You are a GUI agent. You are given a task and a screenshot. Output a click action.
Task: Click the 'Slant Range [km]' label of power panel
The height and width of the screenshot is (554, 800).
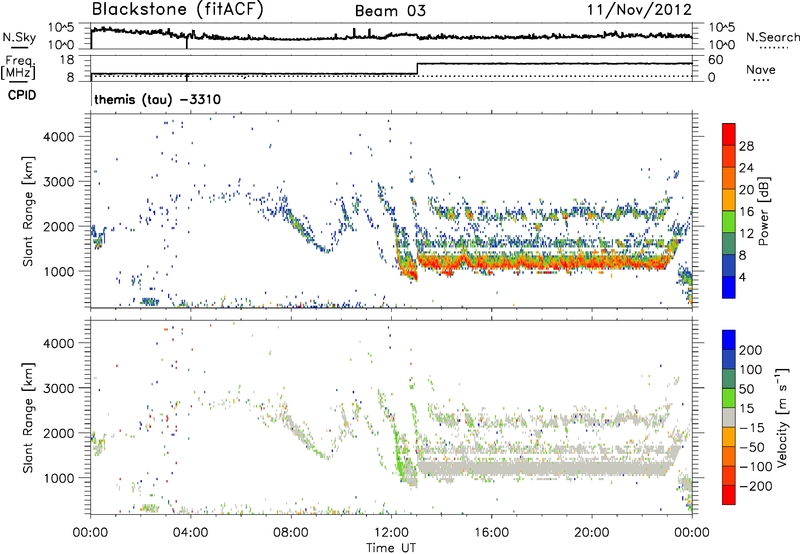(28, 211)
